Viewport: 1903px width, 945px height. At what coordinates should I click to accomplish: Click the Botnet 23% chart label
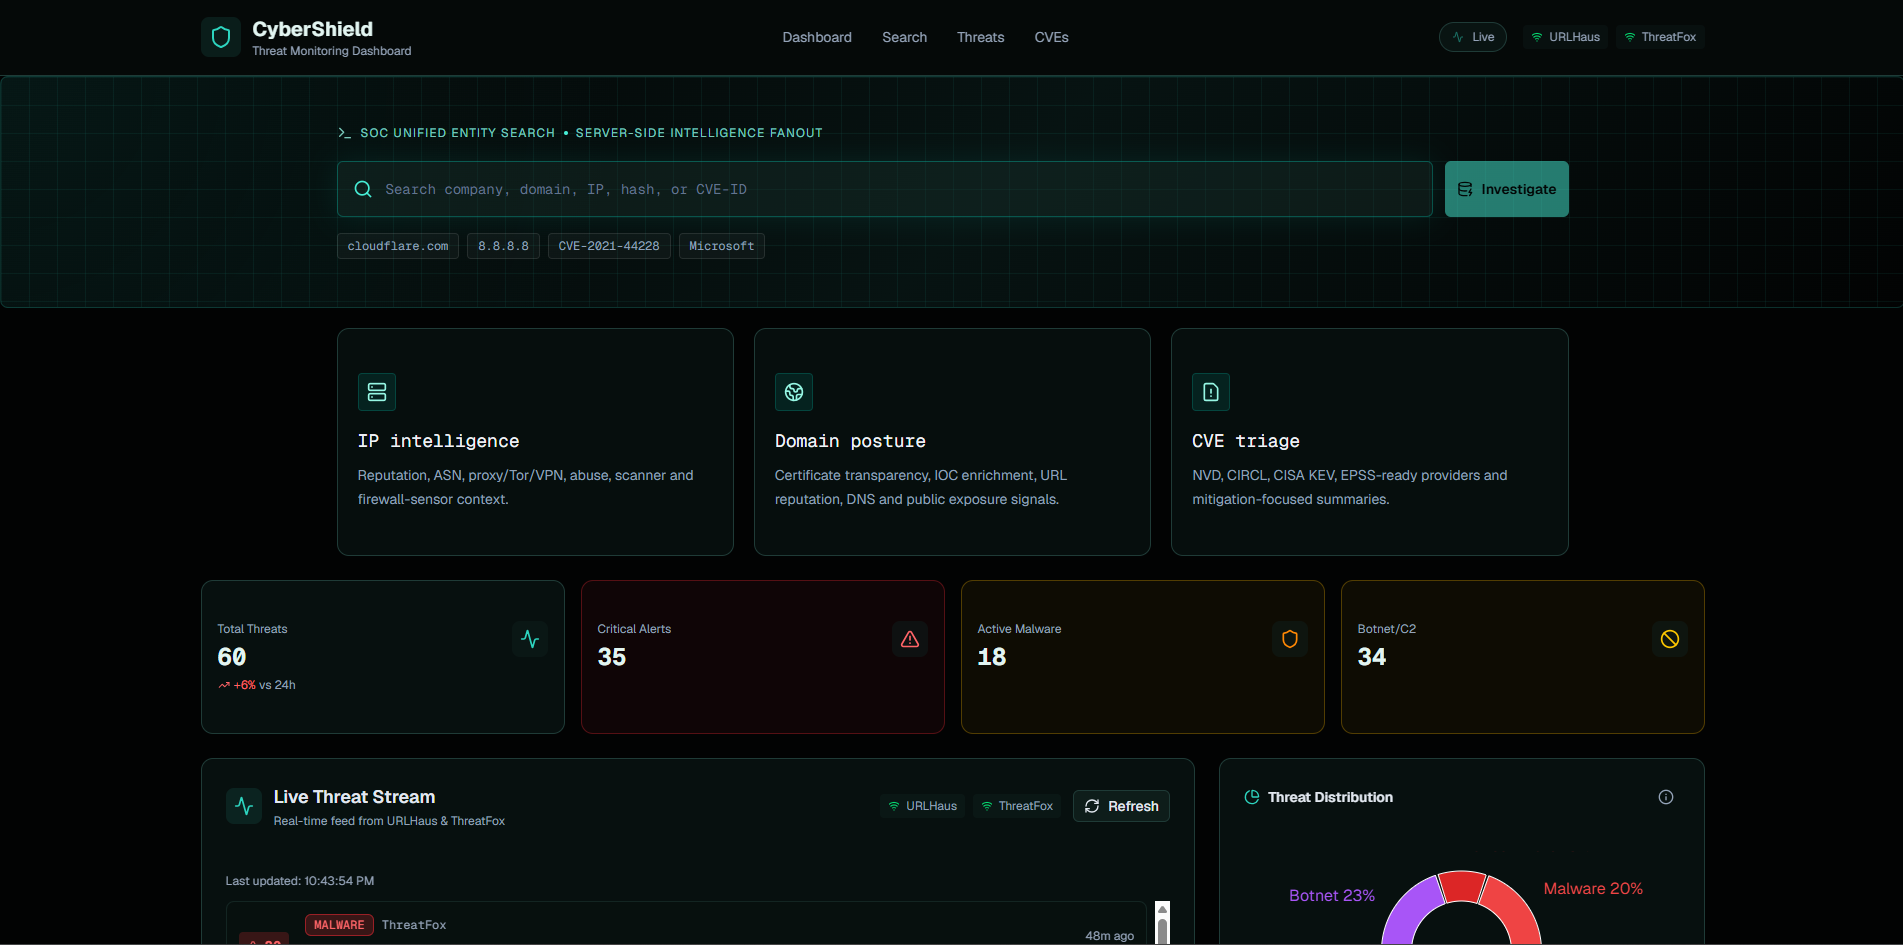tap(1331, 895)
